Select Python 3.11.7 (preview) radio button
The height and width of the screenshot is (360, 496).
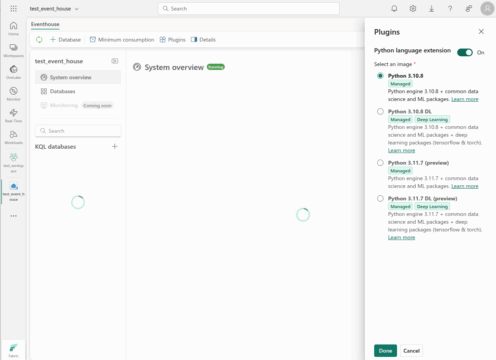pyautogui.click(x=380, y=163)
